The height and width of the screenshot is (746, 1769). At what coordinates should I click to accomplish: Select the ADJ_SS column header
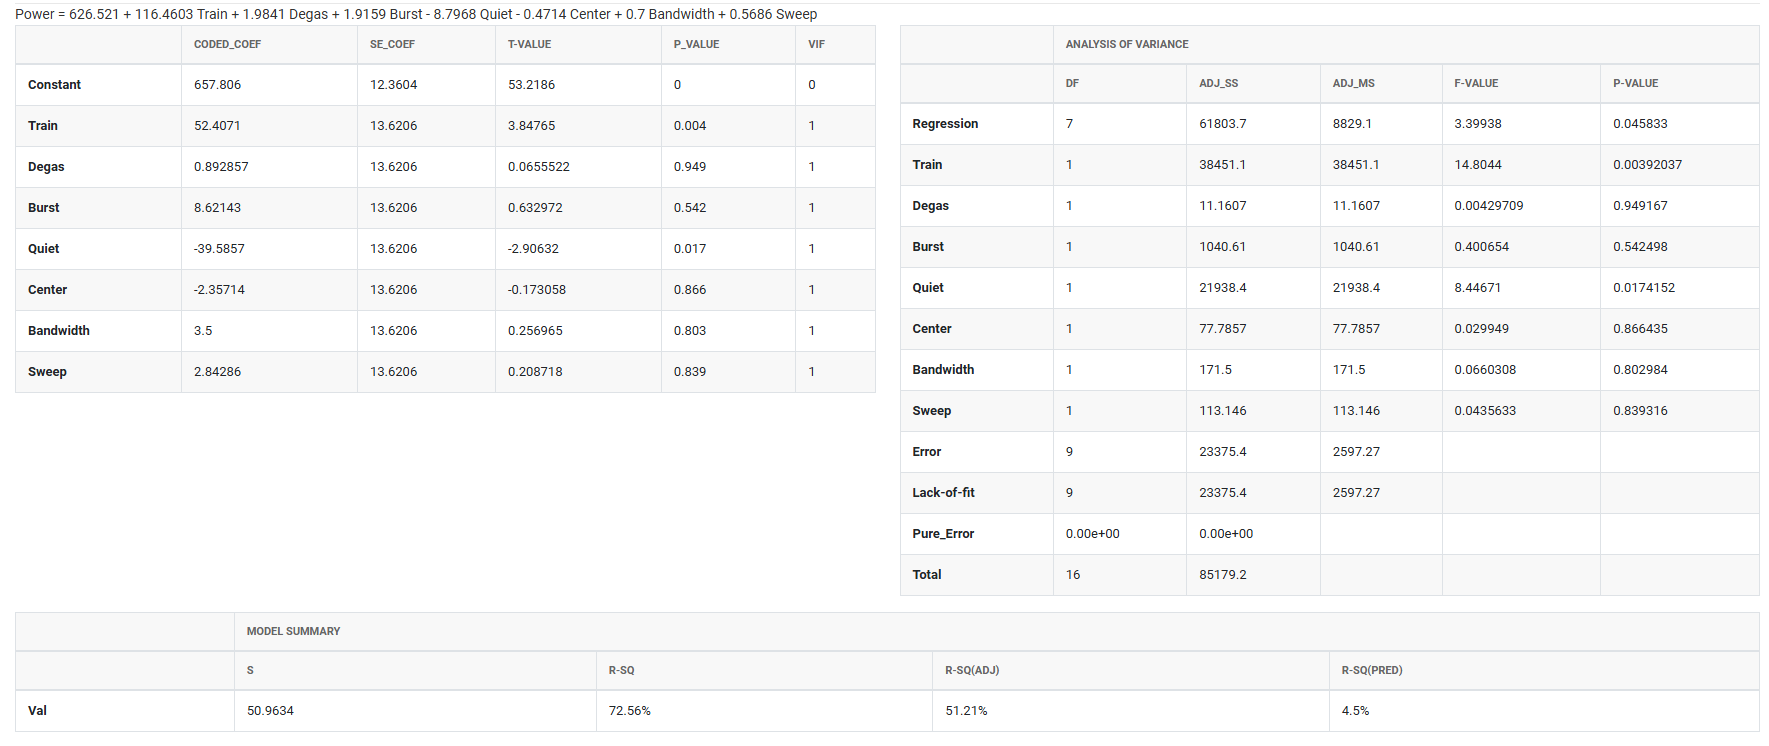(1218, 84)
